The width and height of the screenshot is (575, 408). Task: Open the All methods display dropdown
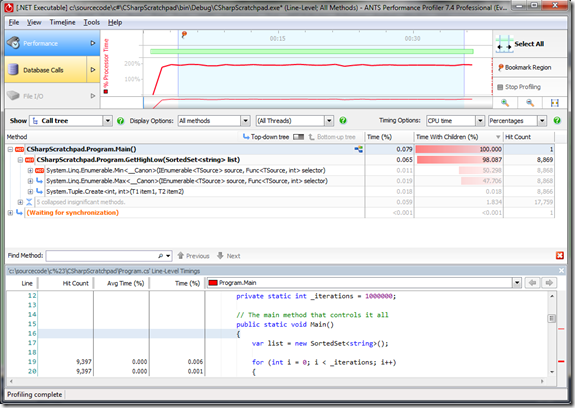[x=245, y=121]
